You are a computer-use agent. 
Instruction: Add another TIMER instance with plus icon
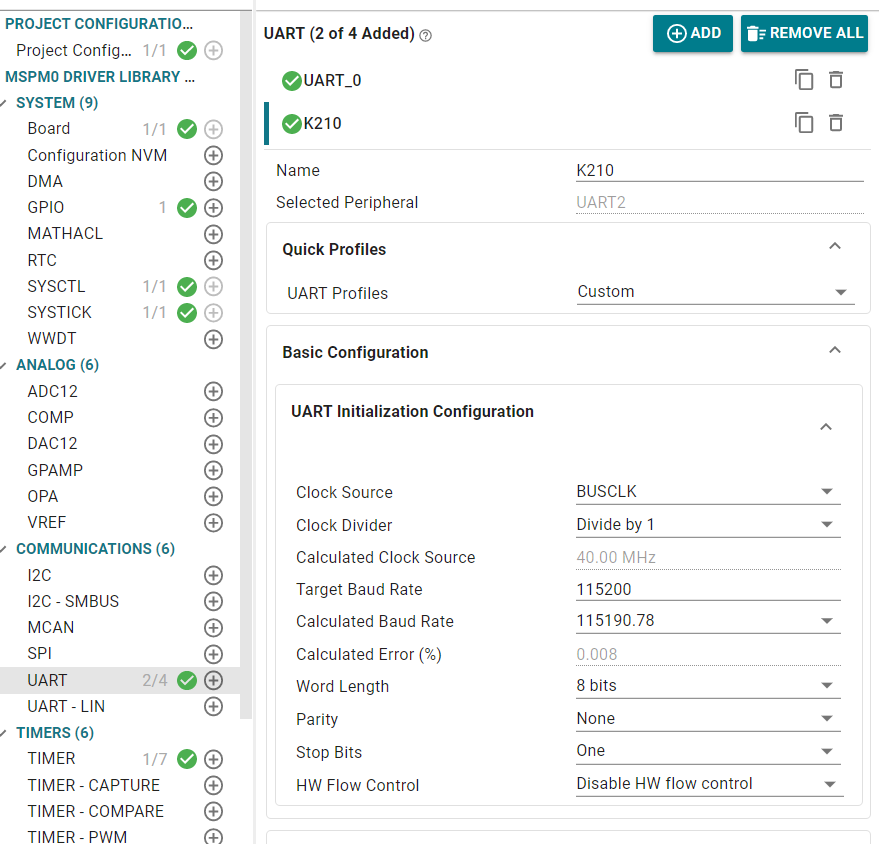pyautogui.click(x=213, y=759)
